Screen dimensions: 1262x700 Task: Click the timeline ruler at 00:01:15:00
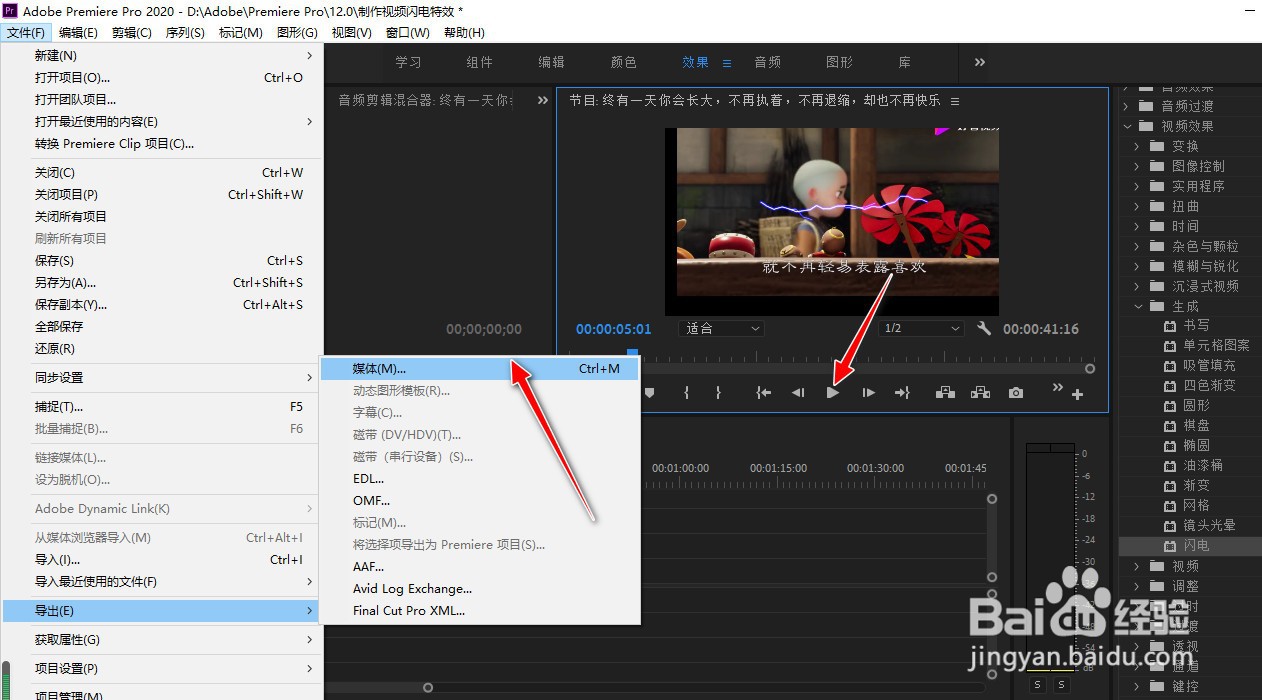778,468
